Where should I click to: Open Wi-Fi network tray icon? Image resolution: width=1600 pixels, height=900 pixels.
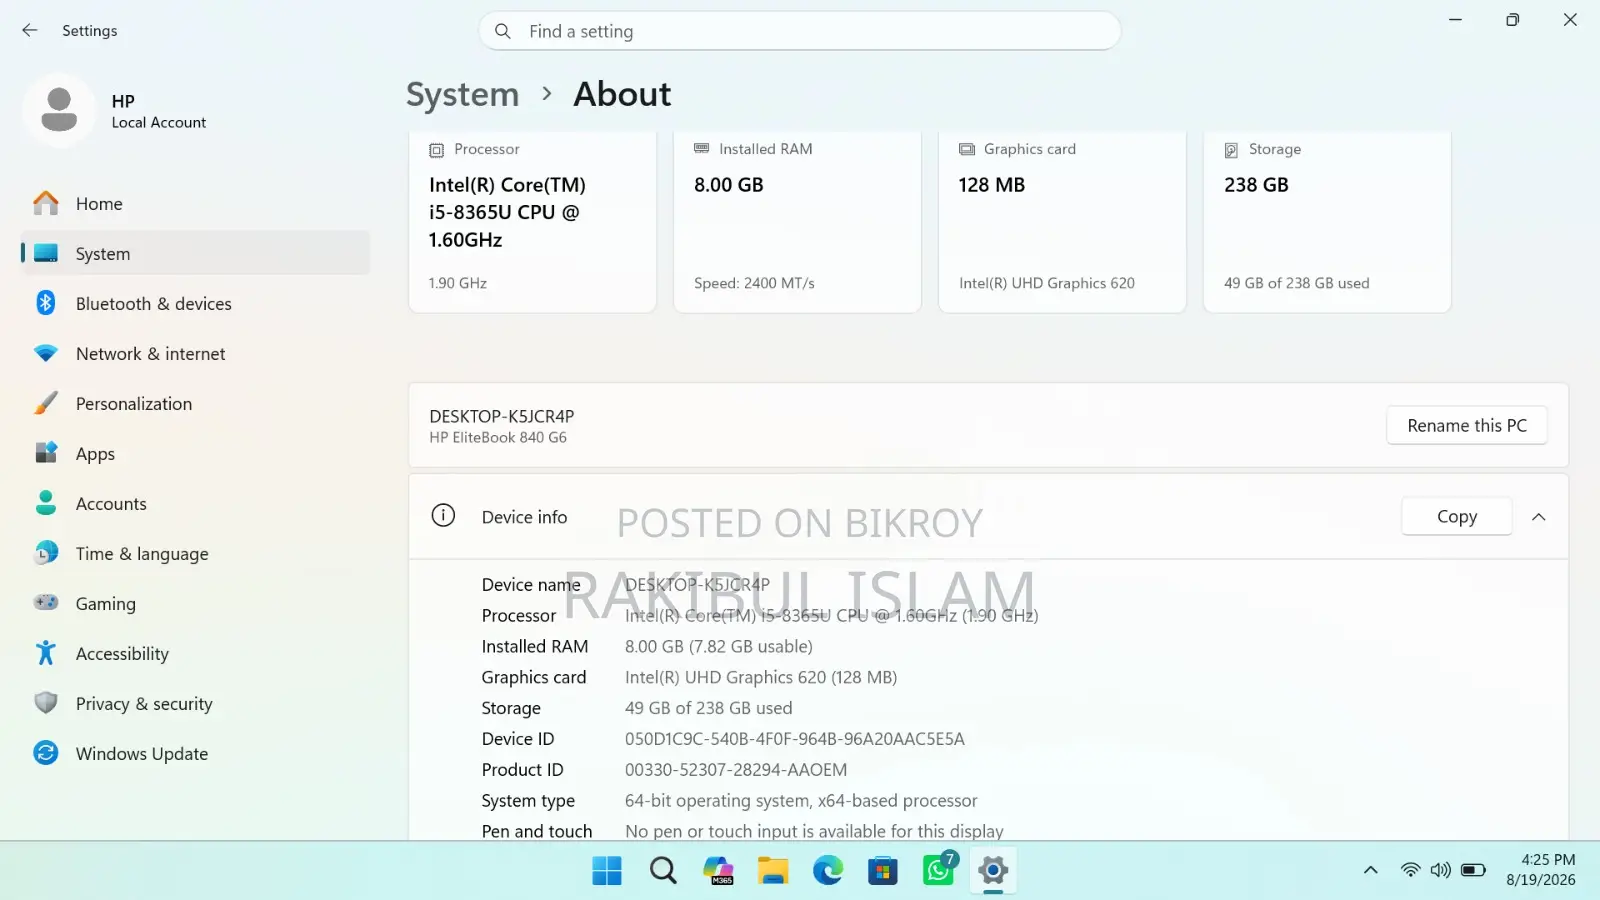coord(1410,870)
